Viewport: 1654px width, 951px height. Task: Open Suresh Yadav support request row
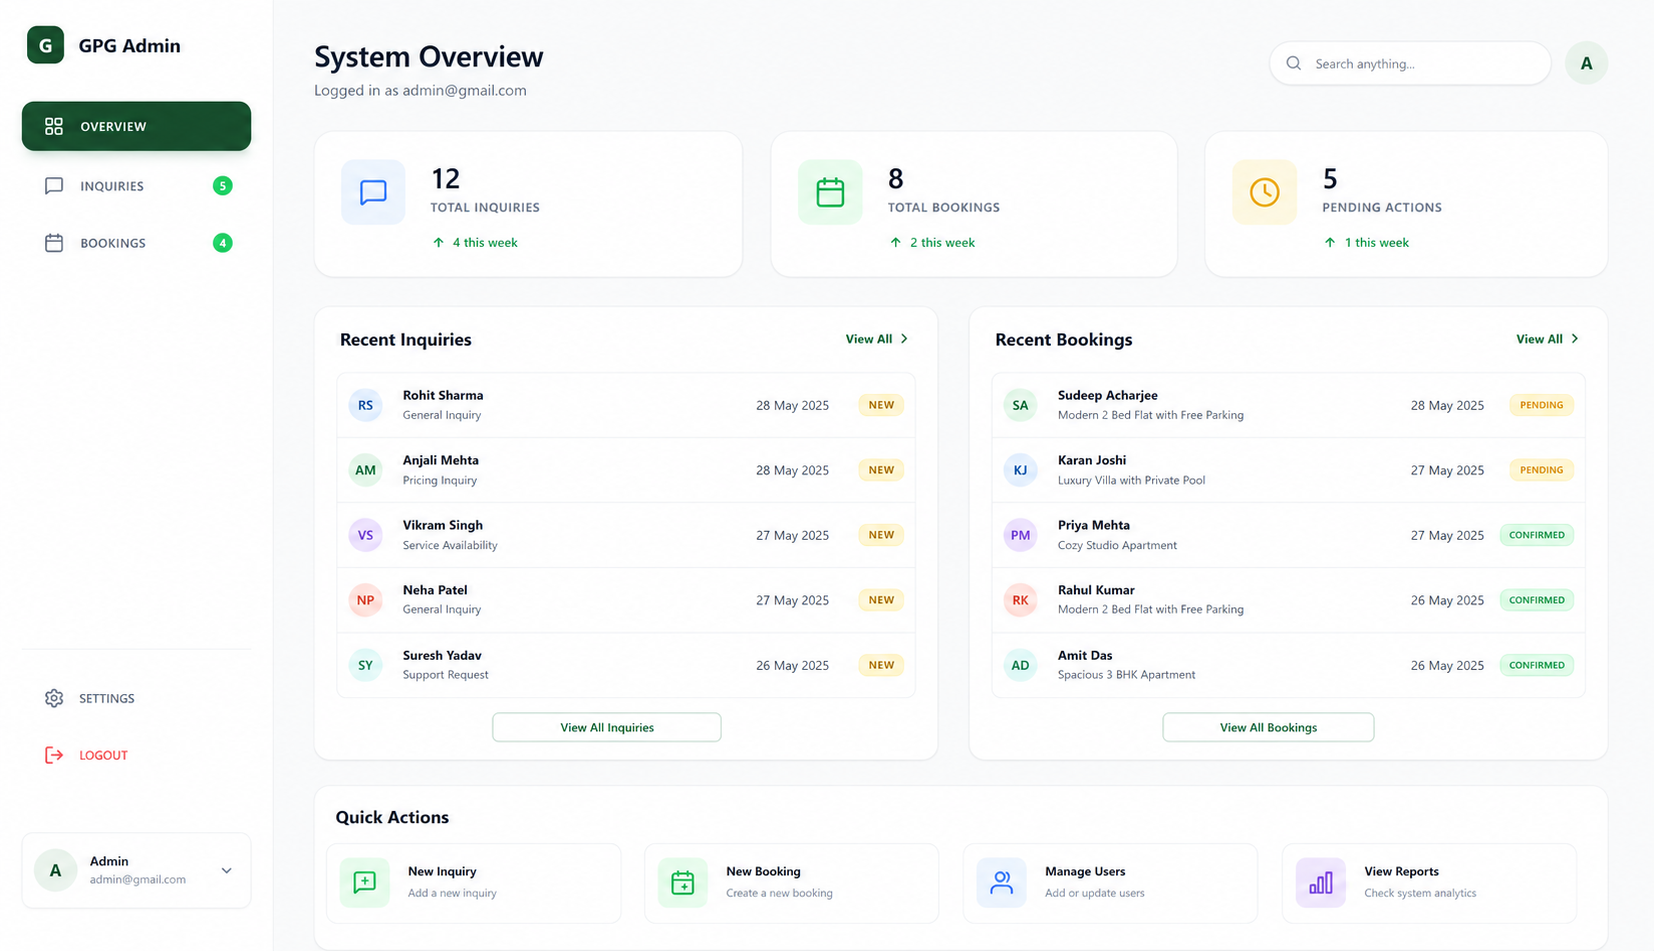626,665
